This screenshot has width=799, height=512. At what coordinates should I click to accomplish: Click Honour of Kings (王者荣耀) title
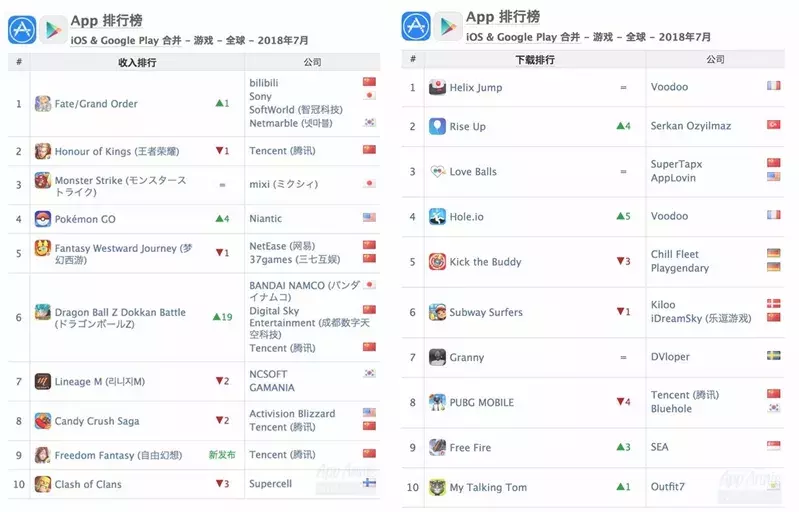(117, 151)
